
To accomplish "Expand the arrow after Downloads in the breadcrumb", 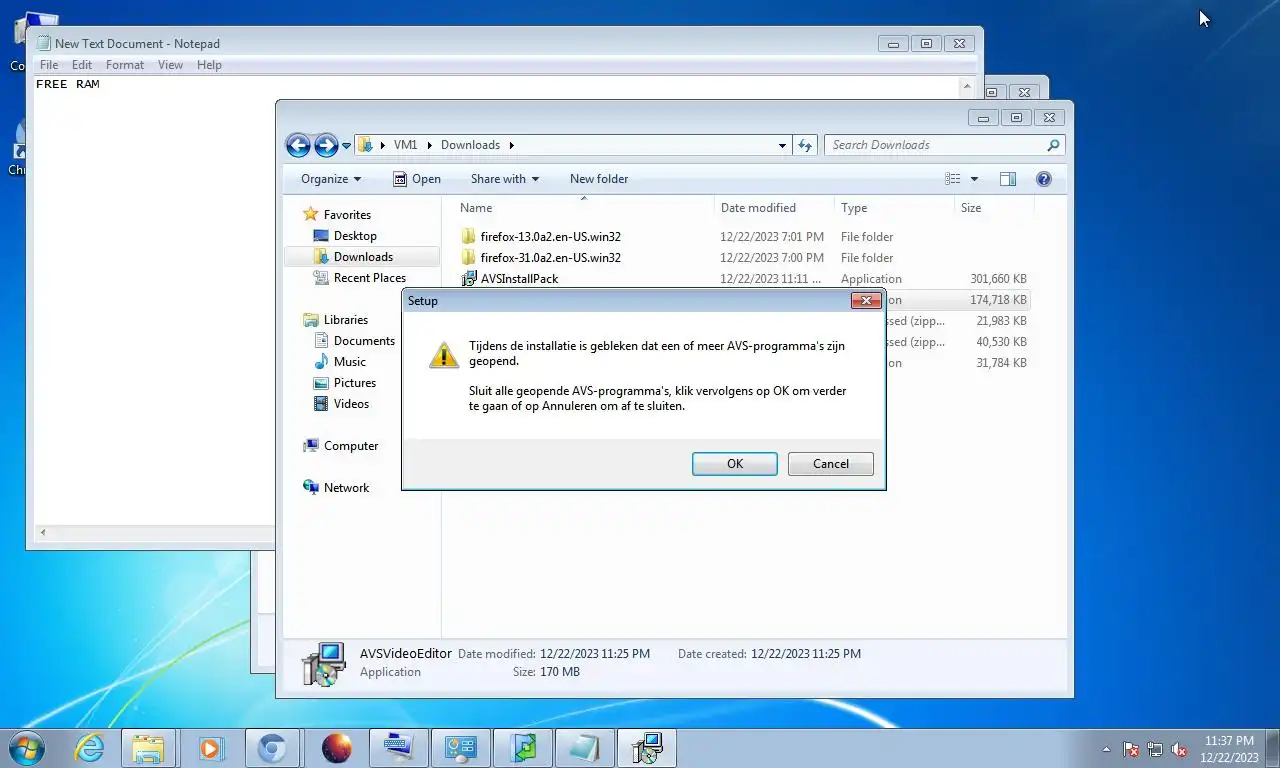I will [x=511, y=145].
